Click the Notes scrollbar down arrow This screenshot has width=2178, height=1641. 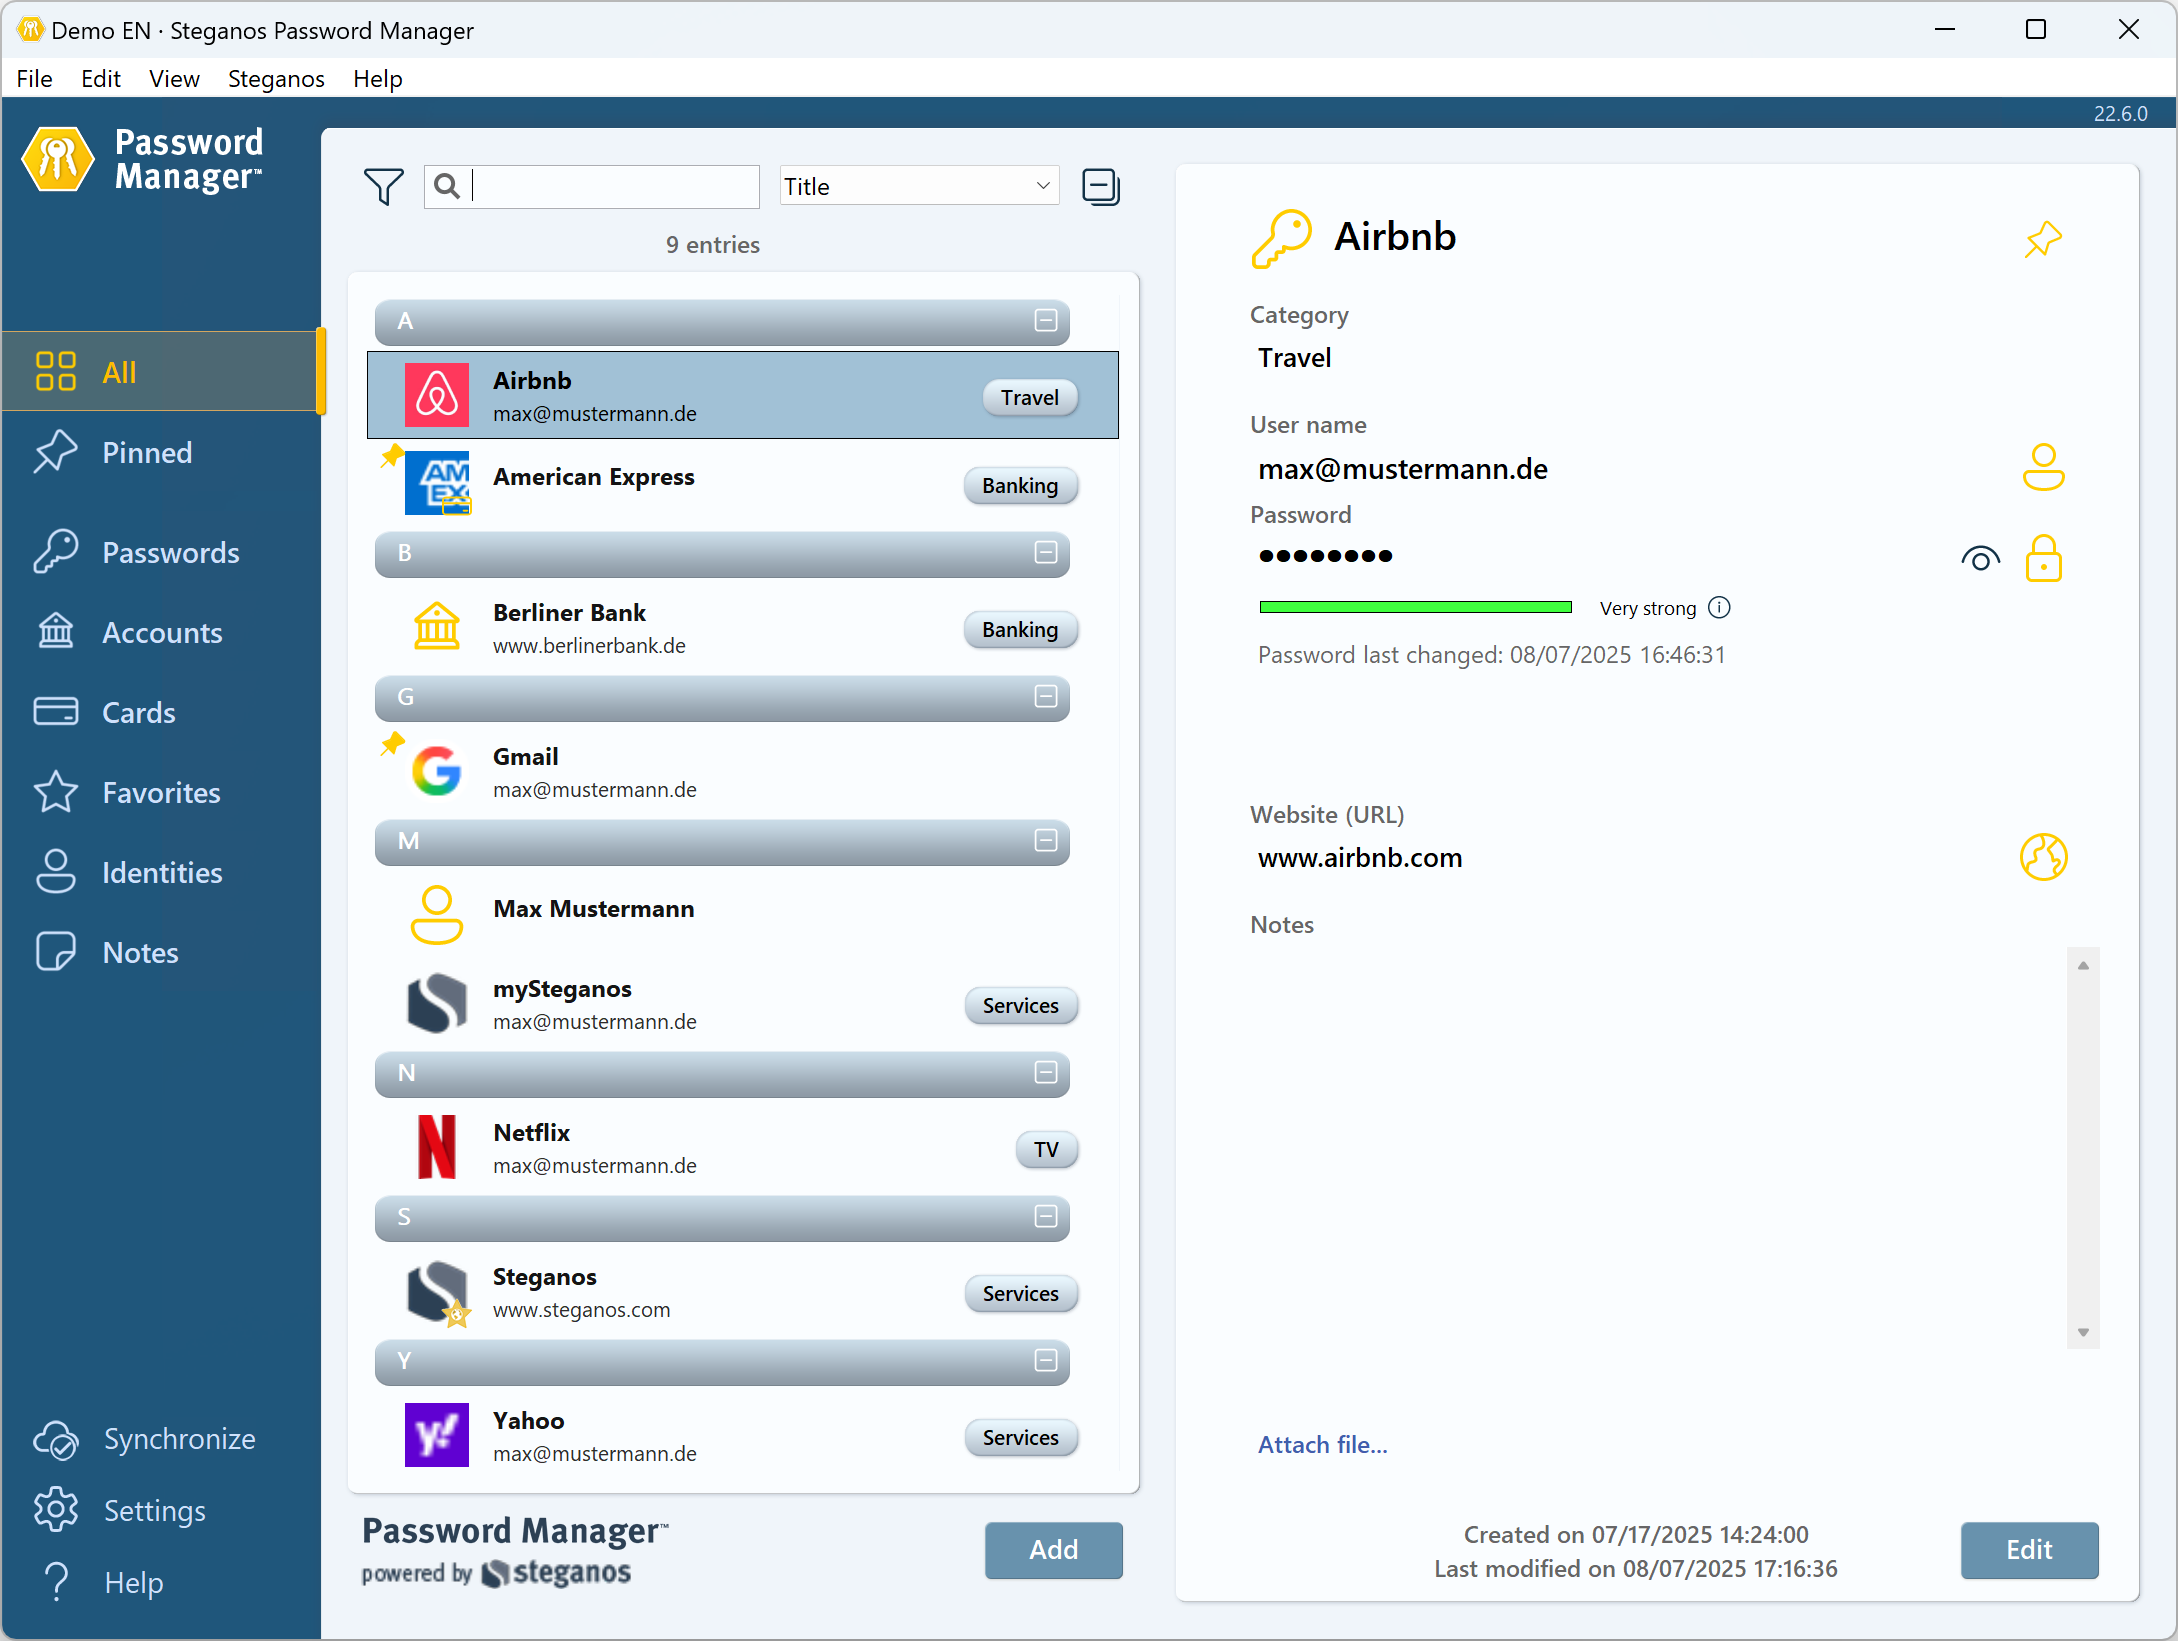click(x=2083, y=1332)
